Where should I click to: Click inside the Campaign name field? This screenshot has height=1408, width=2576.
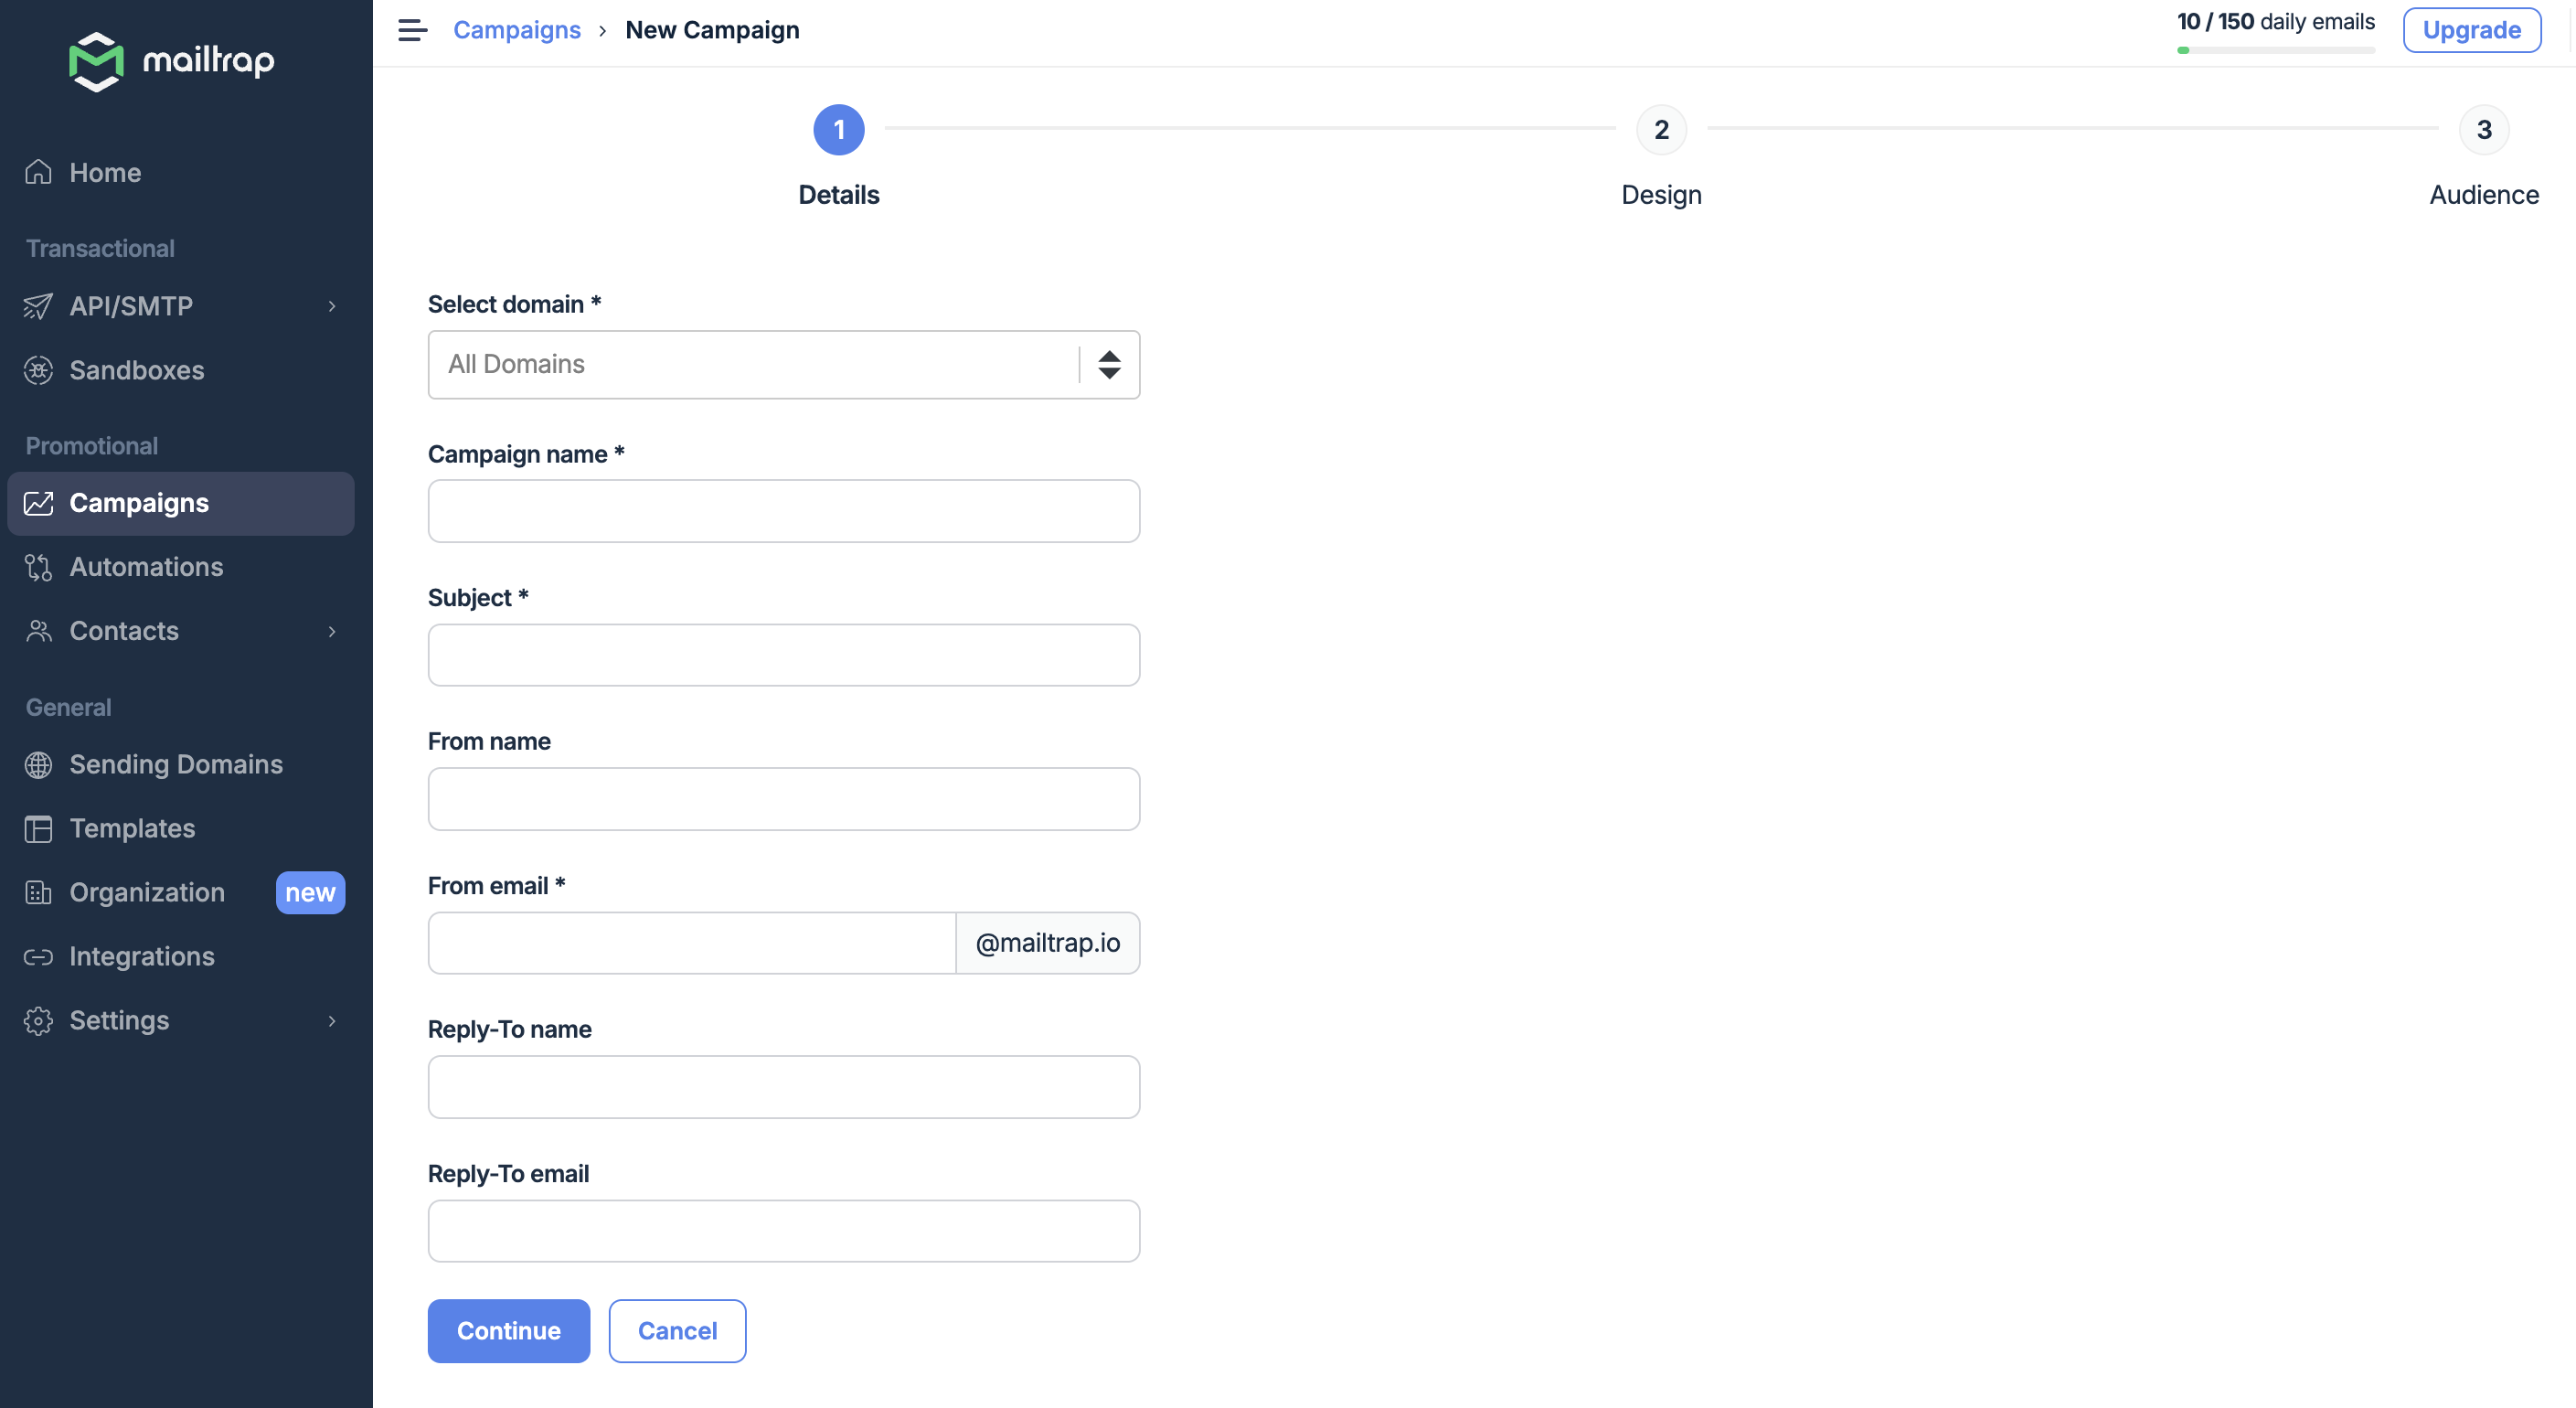(x=783, y=510)
